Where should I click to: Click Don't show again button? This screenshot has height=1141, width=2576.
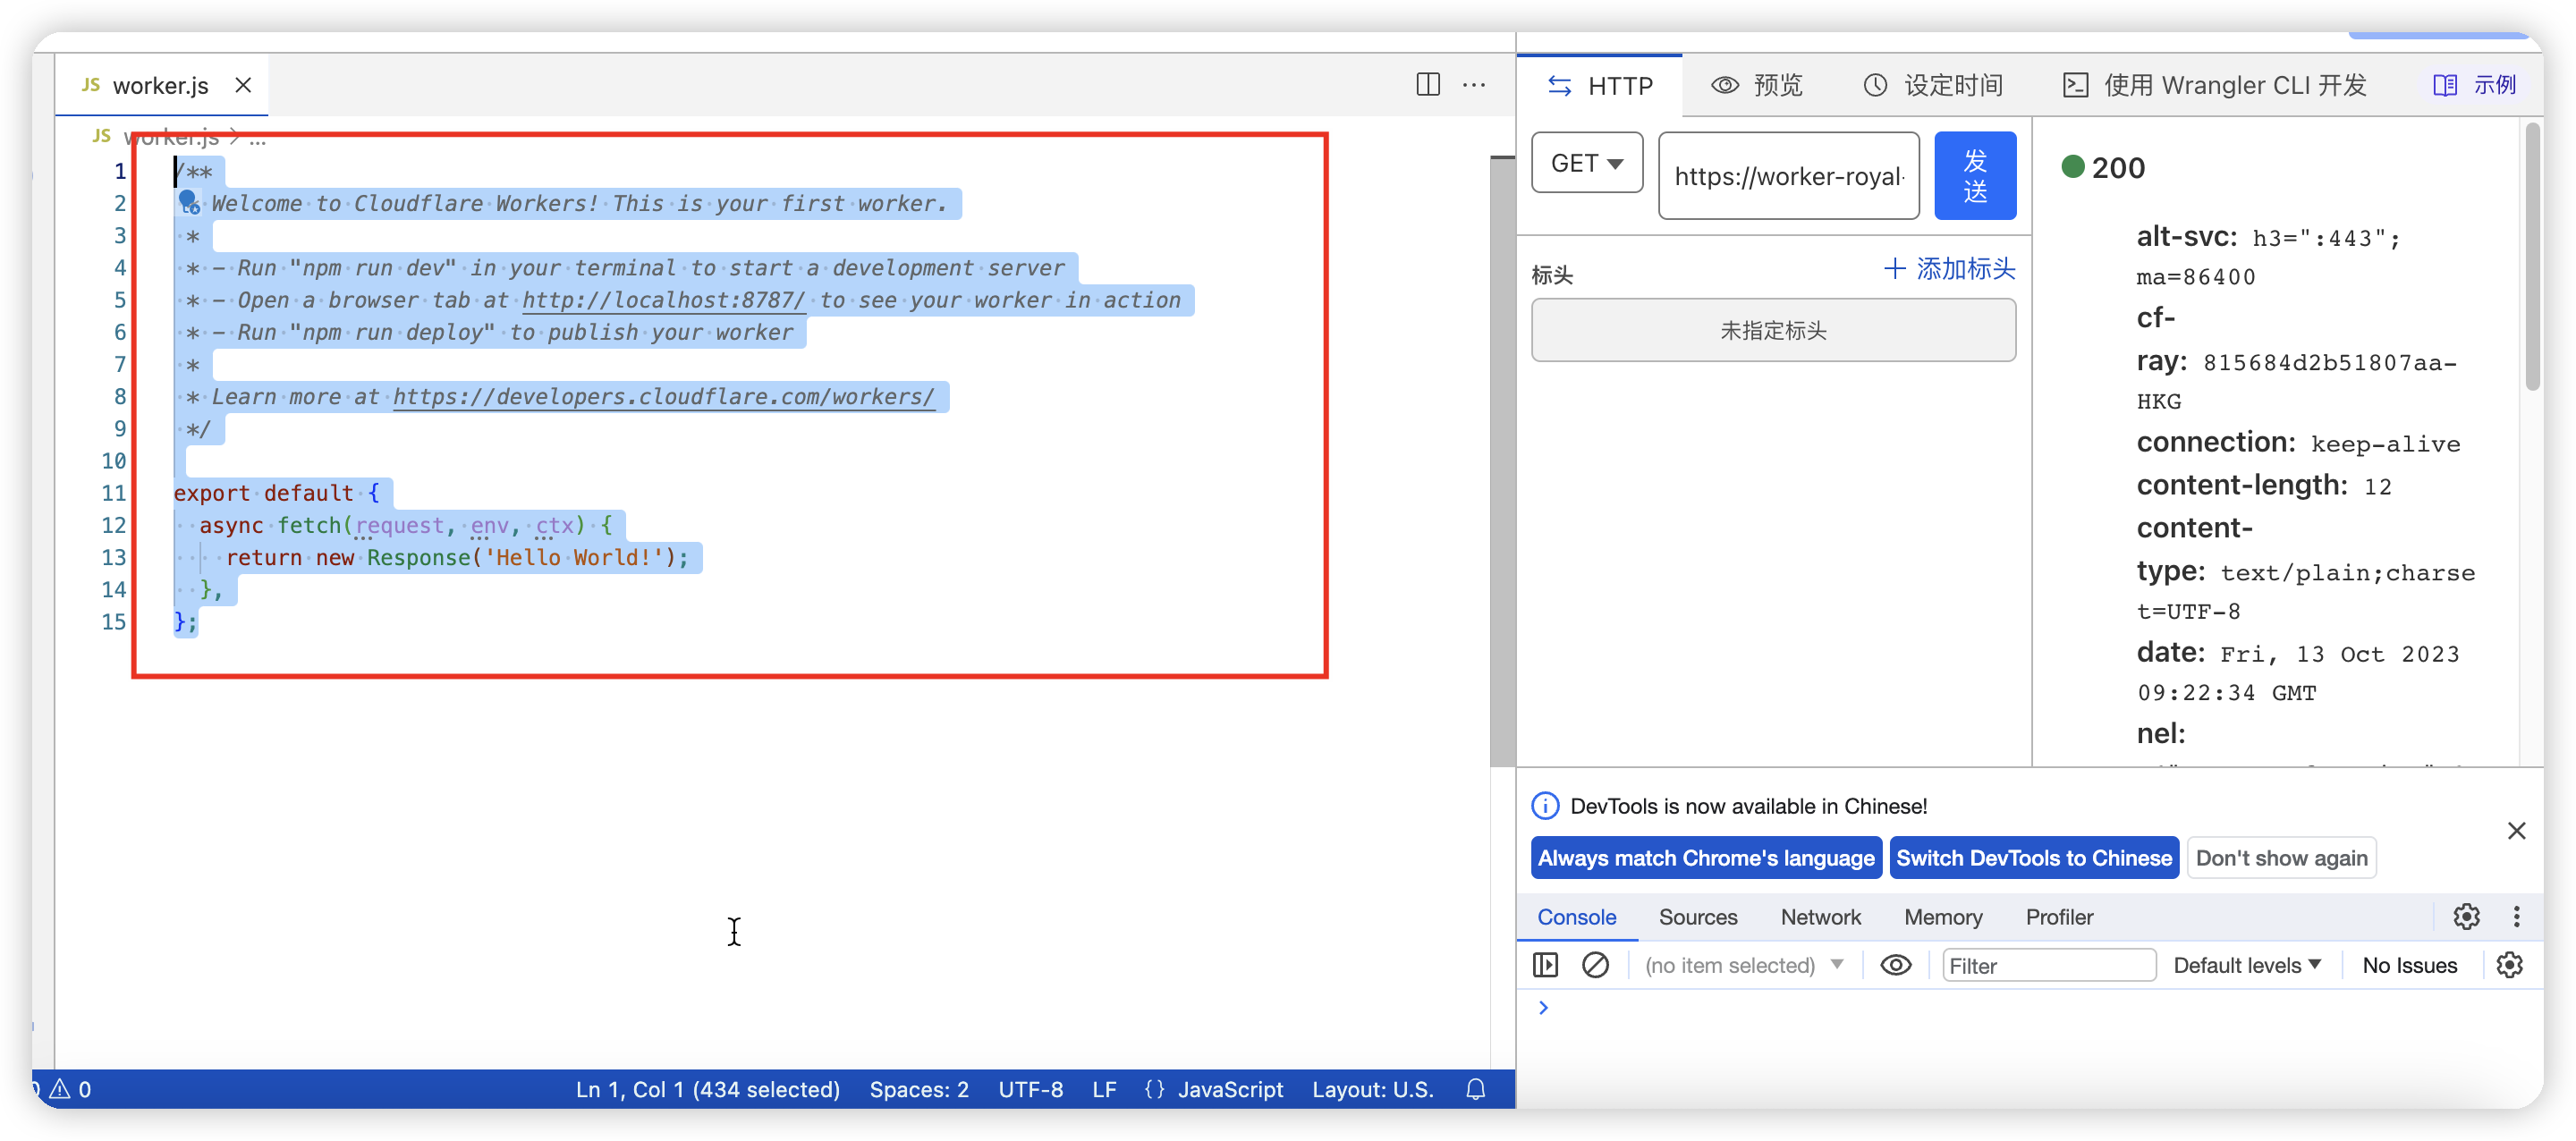click(2281, 858)
